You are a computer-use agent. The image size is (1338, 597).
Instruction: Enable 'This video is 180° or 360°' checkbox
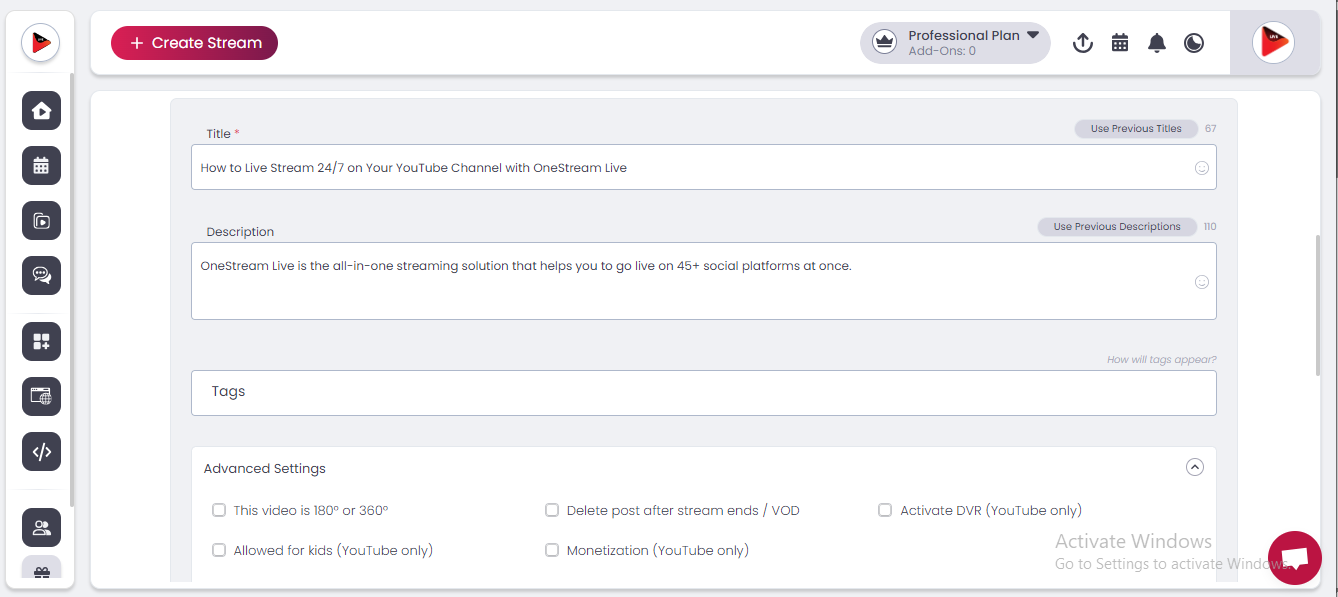click(x=219, y=510)
